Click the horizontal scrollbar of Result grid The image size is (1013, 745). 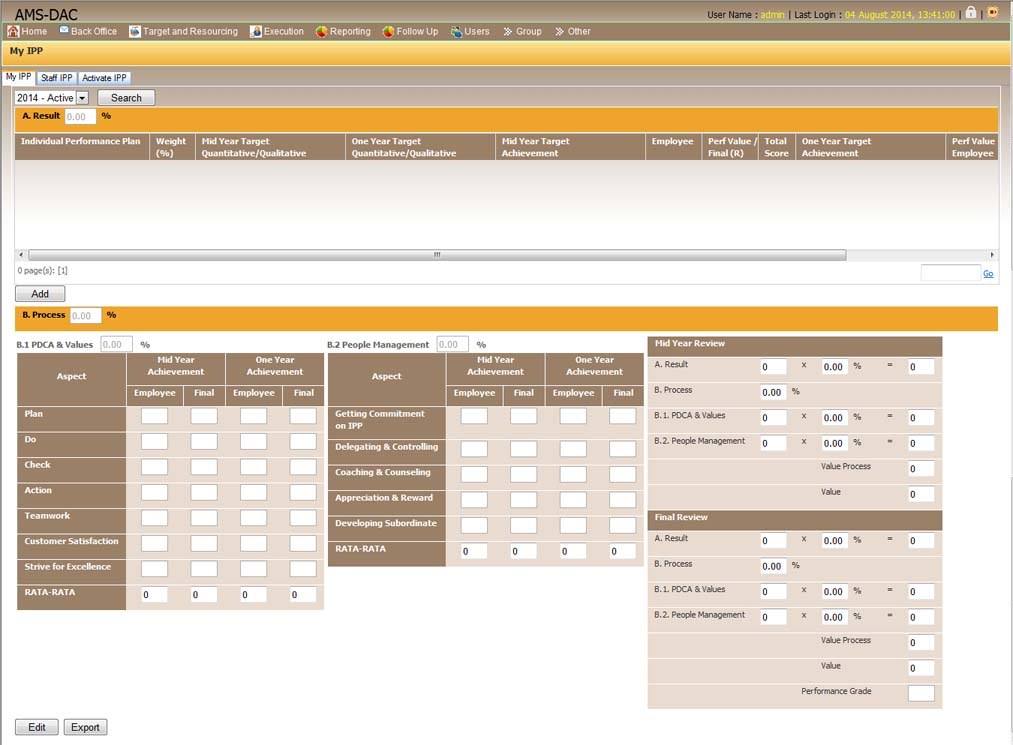(x=436, y=255)
